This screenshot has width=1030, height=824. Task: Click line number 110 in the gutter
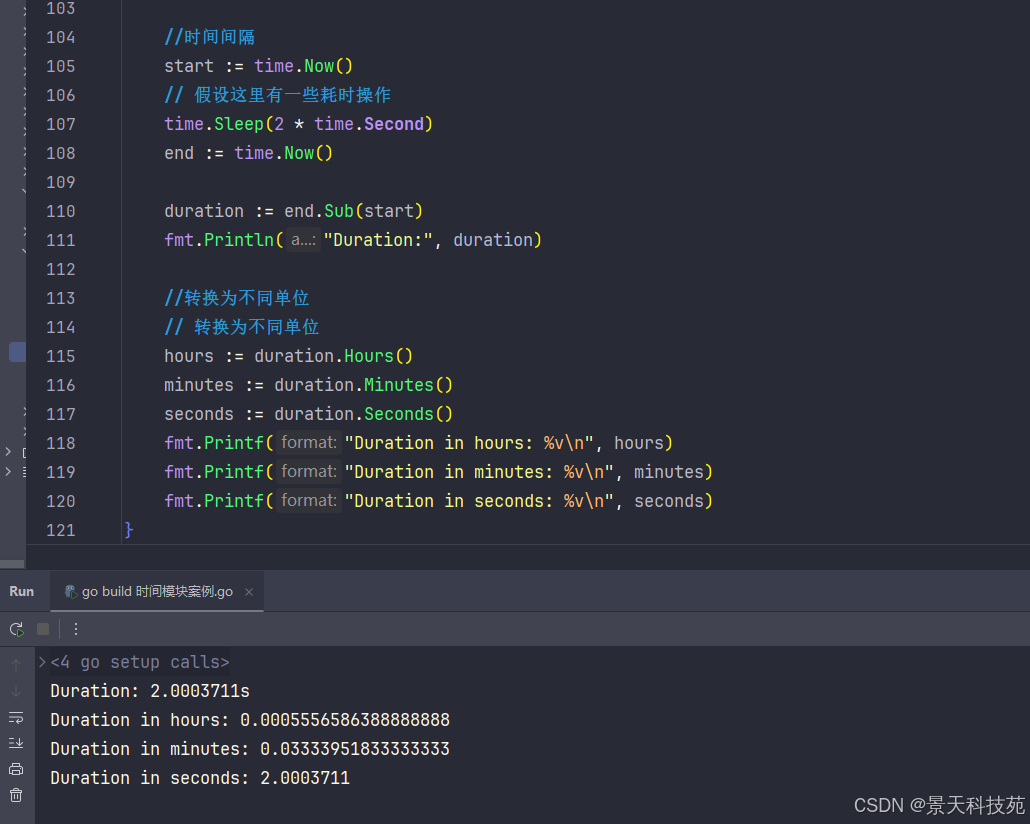[x=60, y=211]
